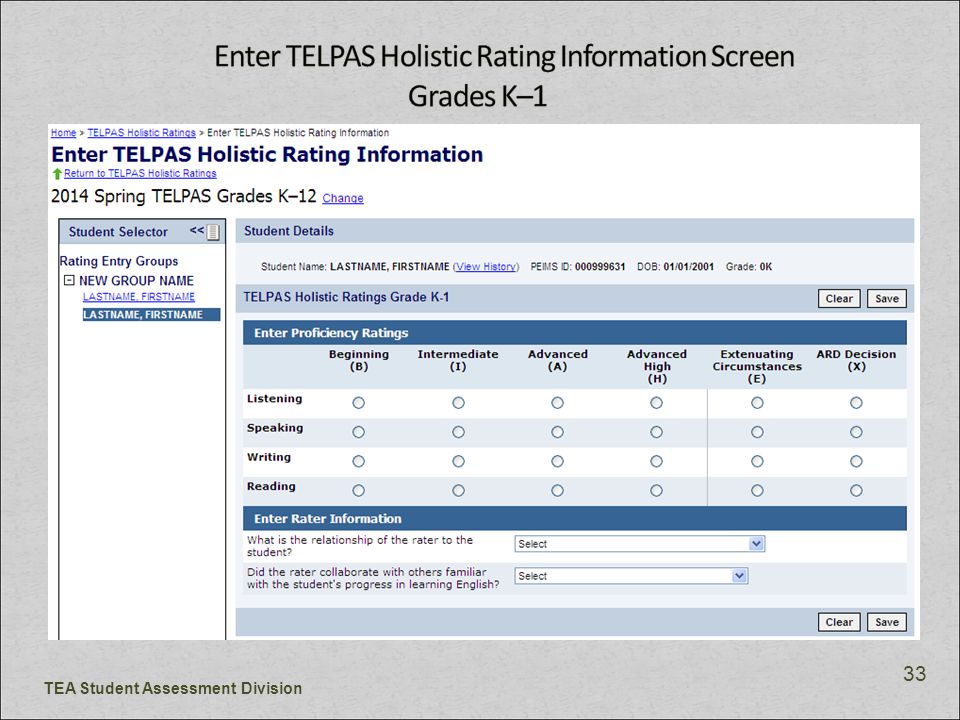Click Home breadcrumb link
The height and width of the screenshot is (720, 960).
click(x=63, y=133)
